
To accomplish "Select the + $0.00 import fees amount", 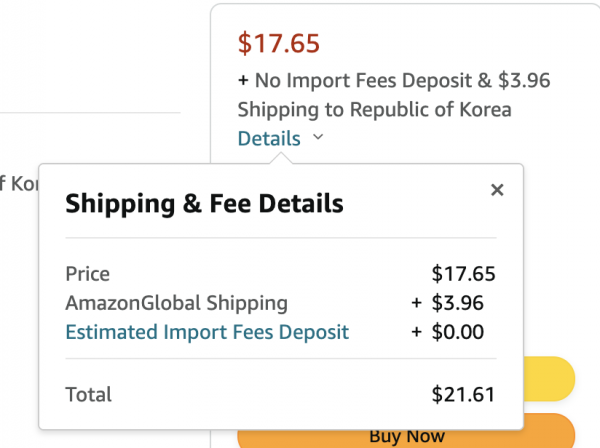I will tap(453, 332).
